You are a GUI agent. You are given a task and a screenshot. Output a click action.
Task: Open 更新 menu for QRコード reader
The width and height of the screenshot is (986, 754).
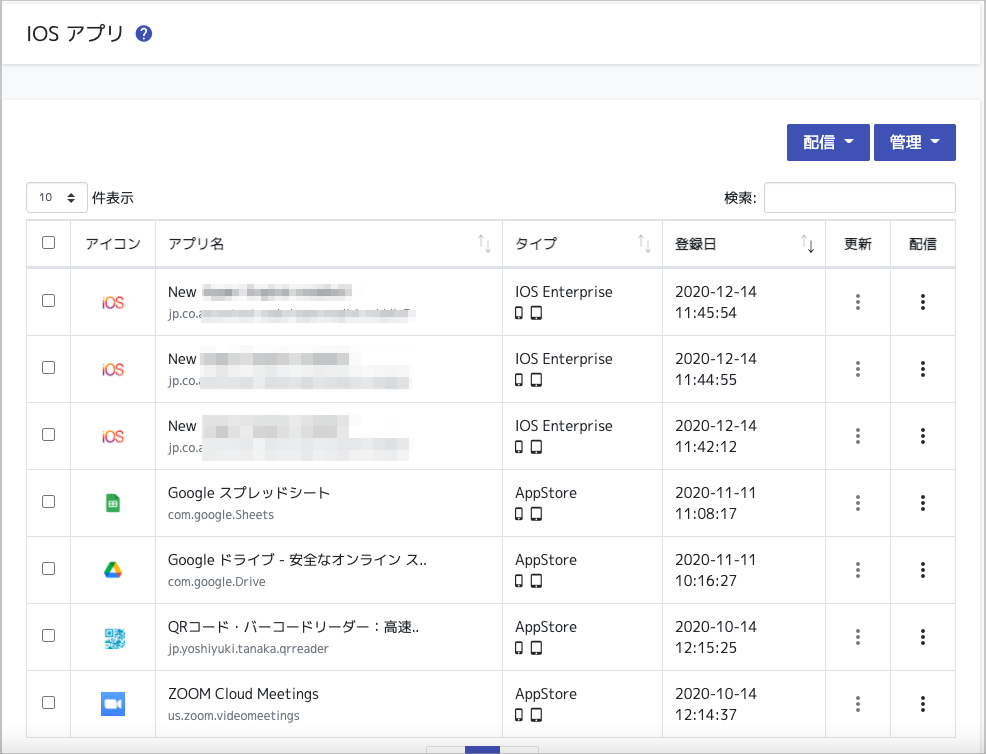858,637
